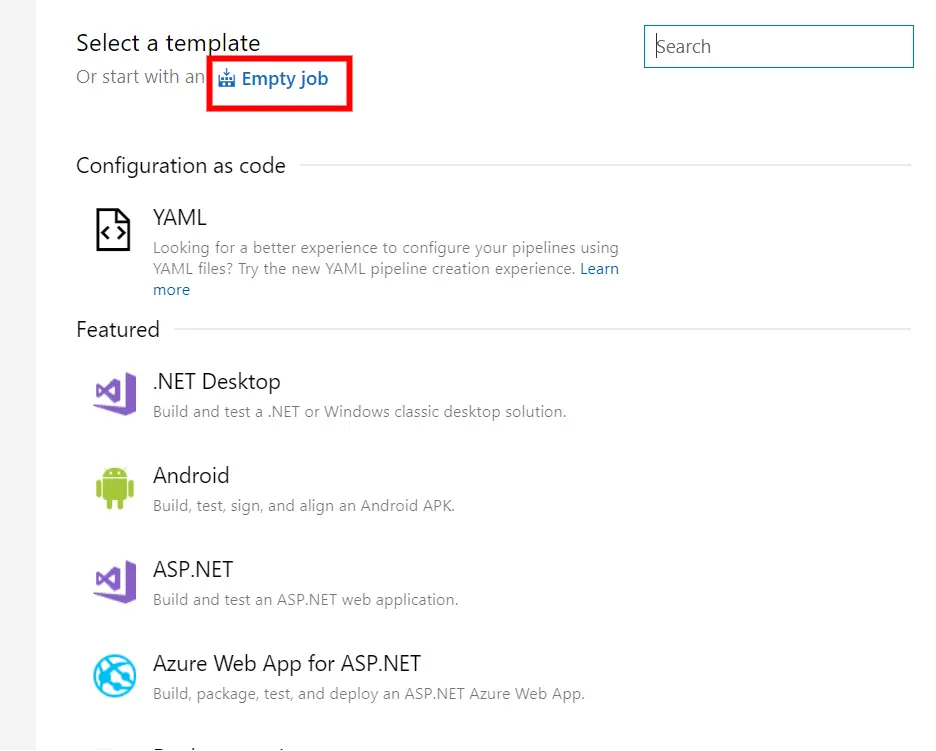Click the Featured section heading
The height and width of the screenshot is (751, 936).
coord(117,329)
